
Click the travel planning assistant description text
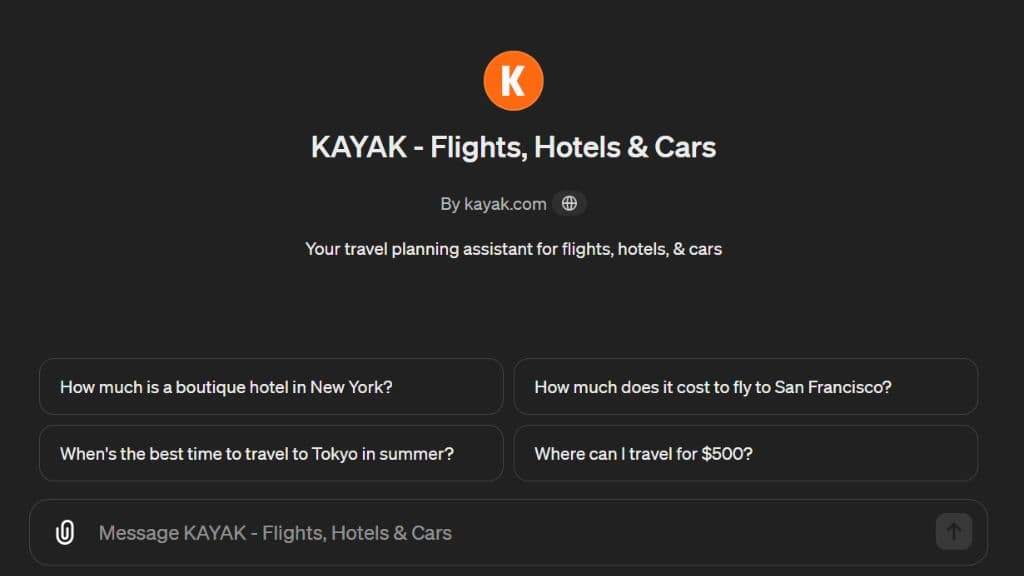point(513,249)
